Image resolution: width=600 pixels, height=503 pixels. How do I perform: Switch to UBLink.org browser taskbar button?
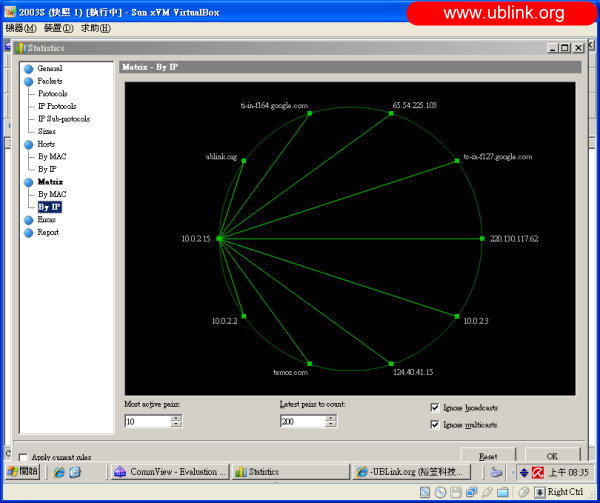click(411, 472)
